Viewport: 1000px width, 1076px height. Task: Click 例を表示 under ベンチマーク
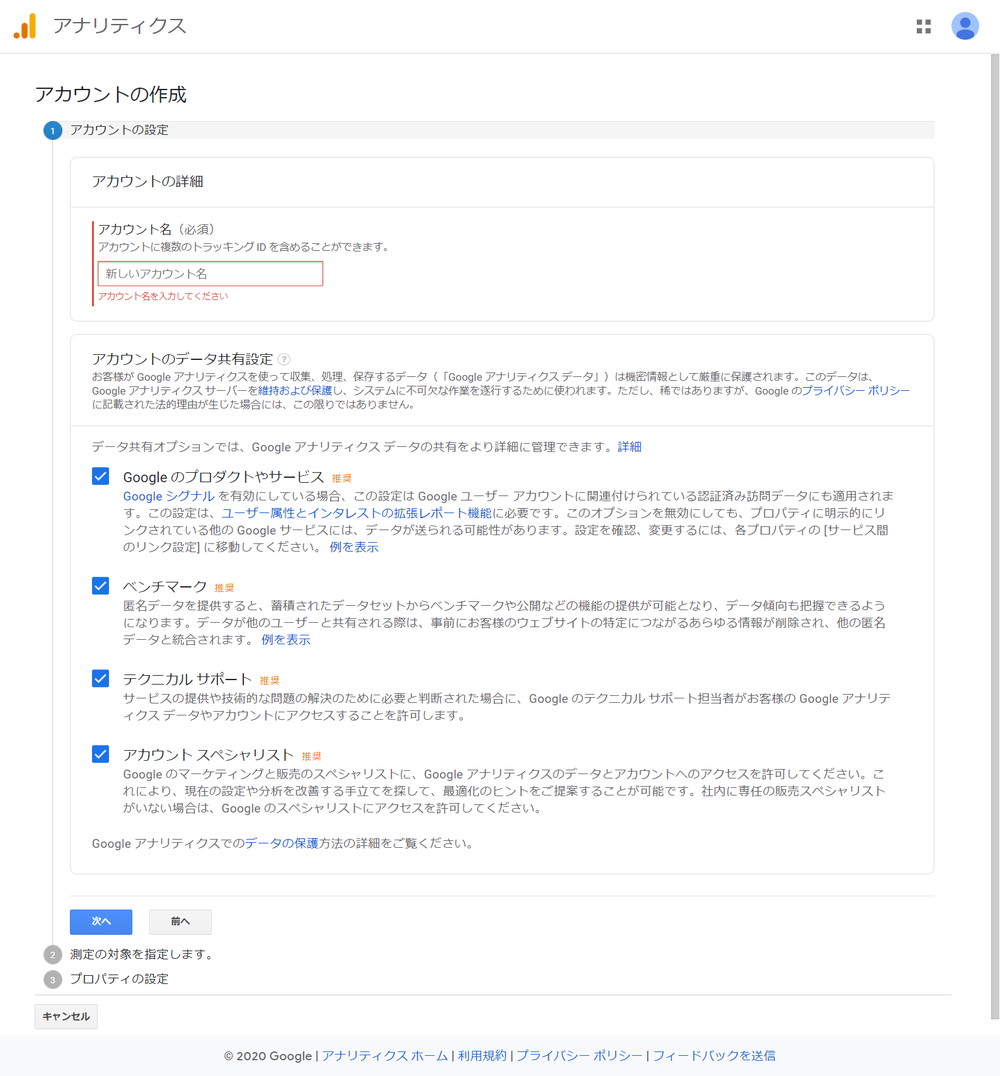[286, 640]
